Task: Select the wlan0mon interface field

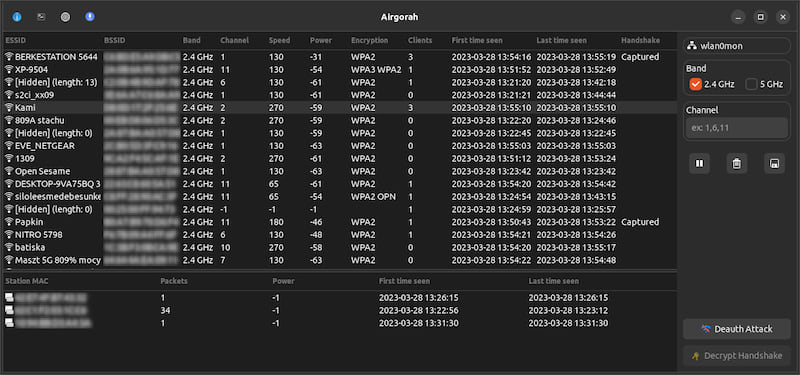Action: click(x=736, y=46)
